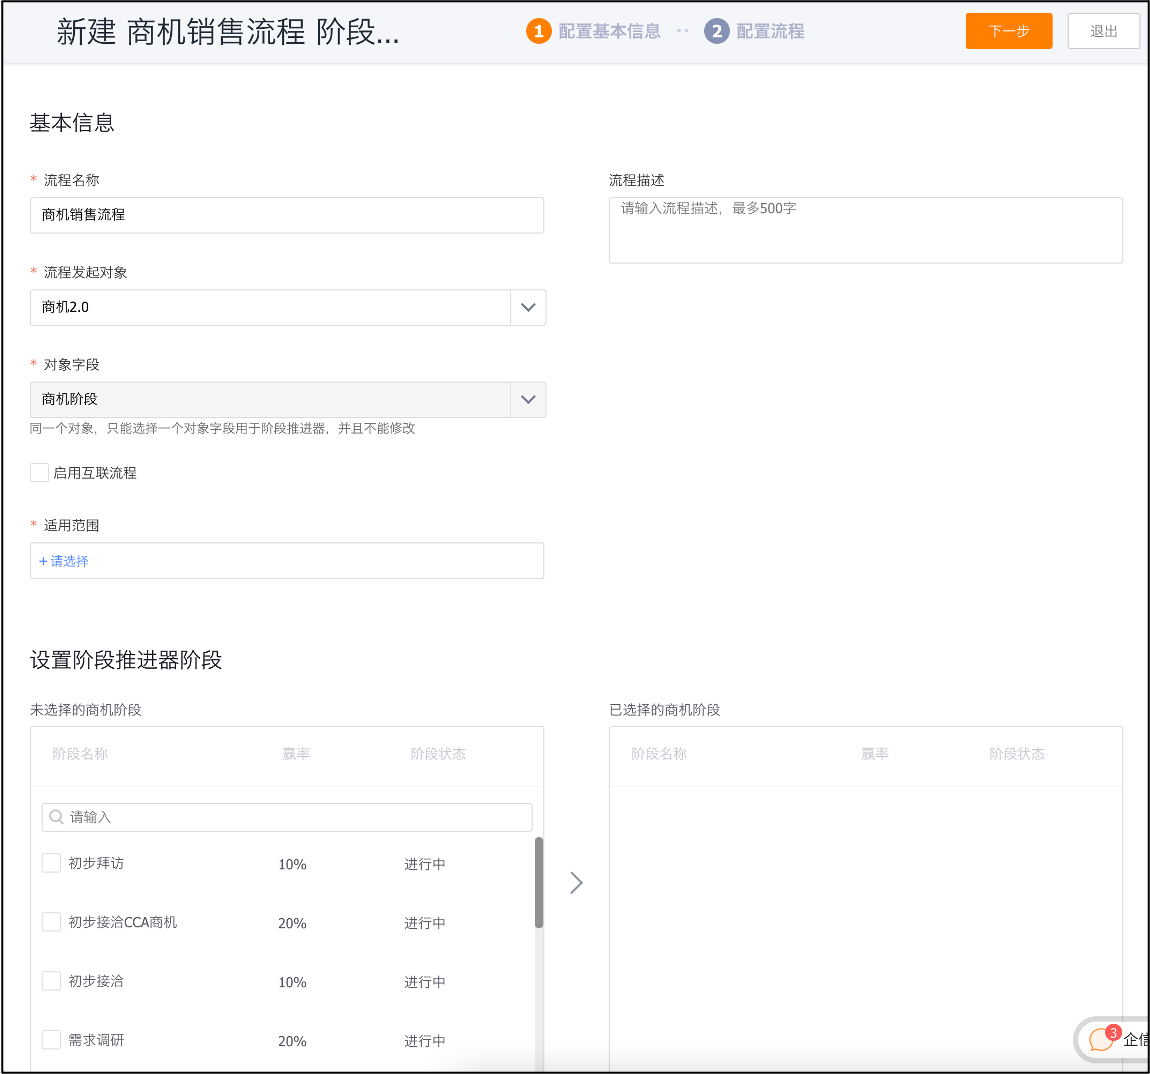1150x1074 pixels.
Task: Click the 流程名称 input field
Action: click(x=287, y=215)
